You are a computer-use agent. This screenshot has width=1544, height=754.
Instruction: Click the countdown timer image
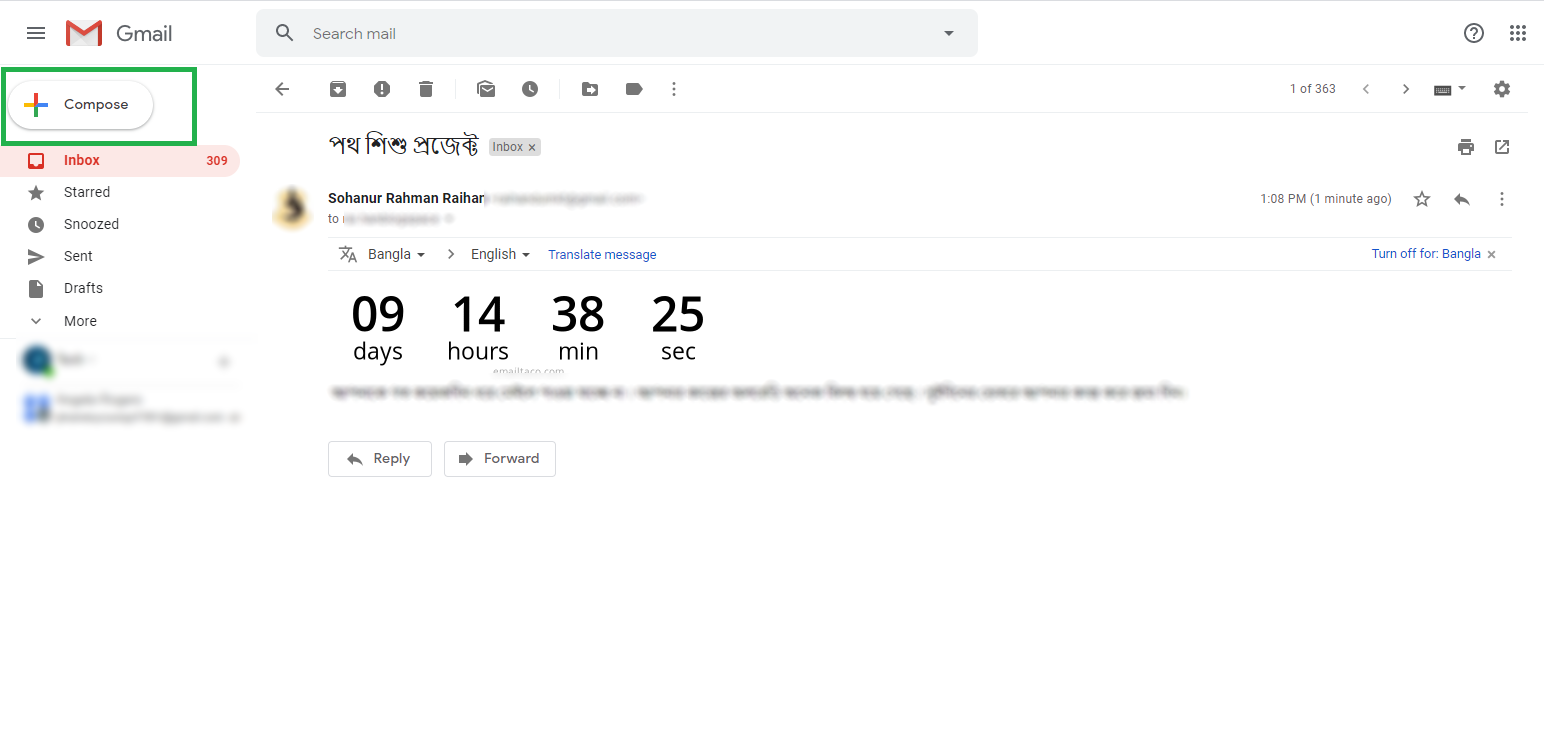529,330
